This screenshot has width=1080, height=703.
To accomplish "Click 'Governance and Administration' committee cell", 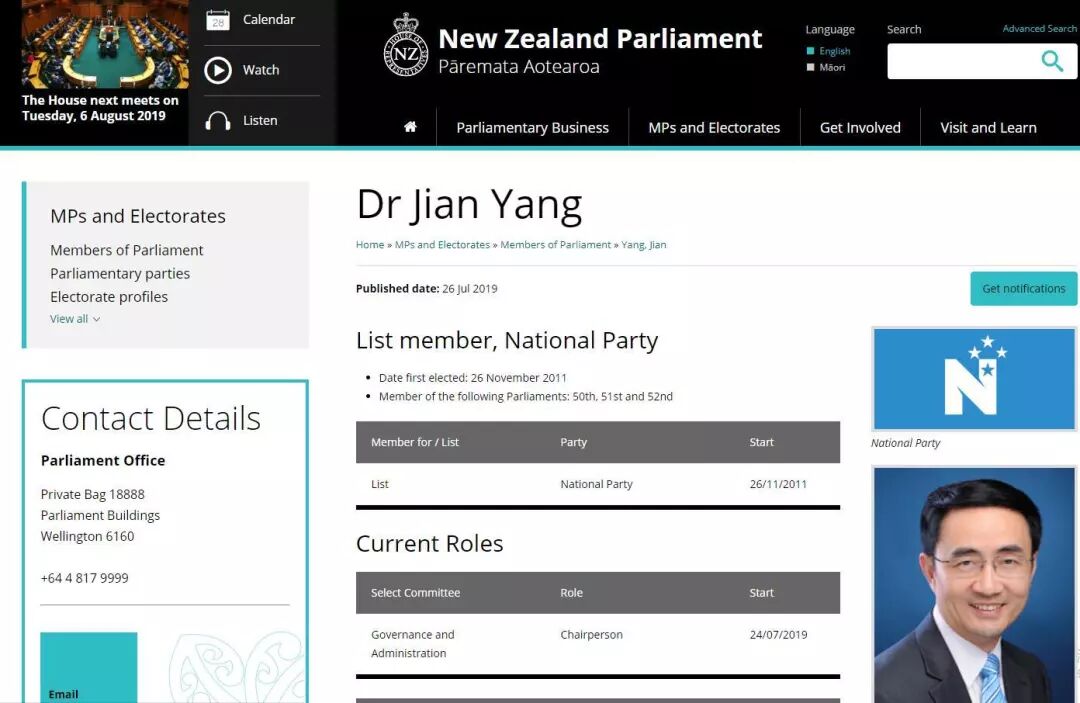I will [413, 644].
